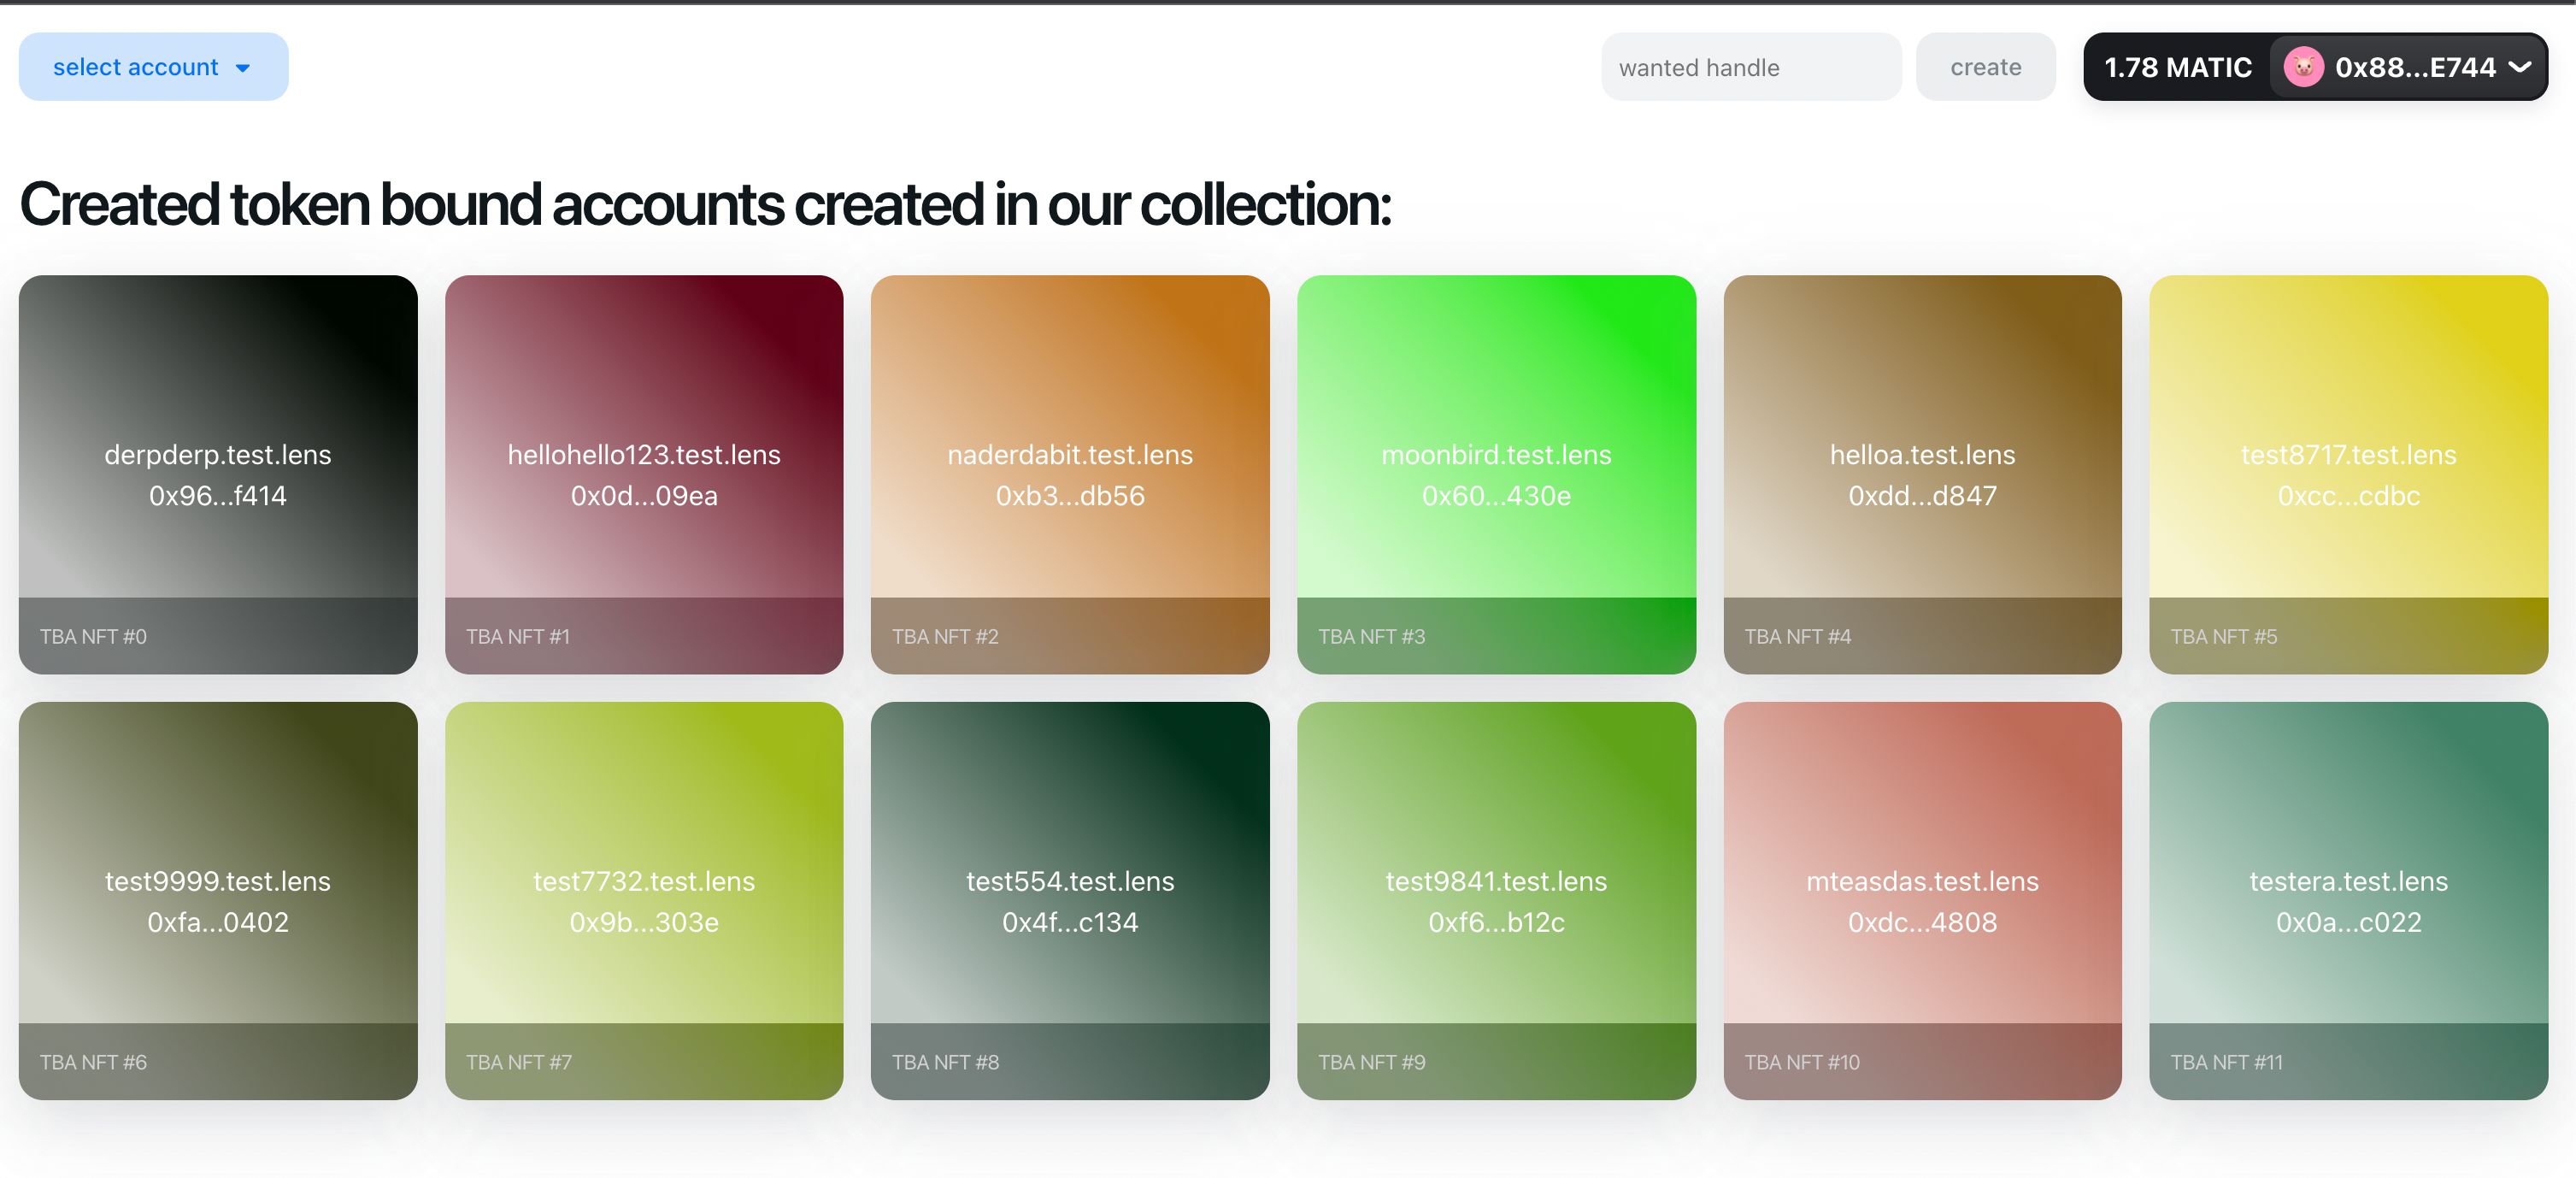Open the select account dropdown
This screenshot has width=2576, height=1178.
pos(153,67)
